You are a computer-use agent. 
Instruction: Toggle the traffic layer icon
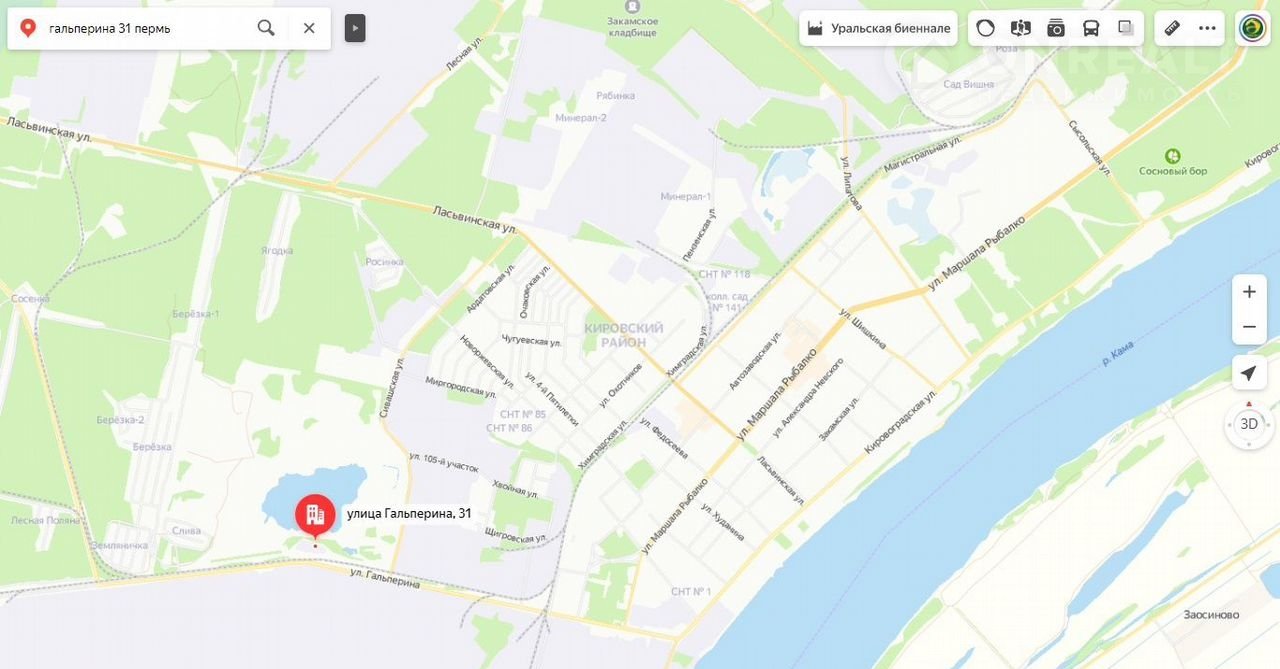pyautogui.click(x=986, y=28)
